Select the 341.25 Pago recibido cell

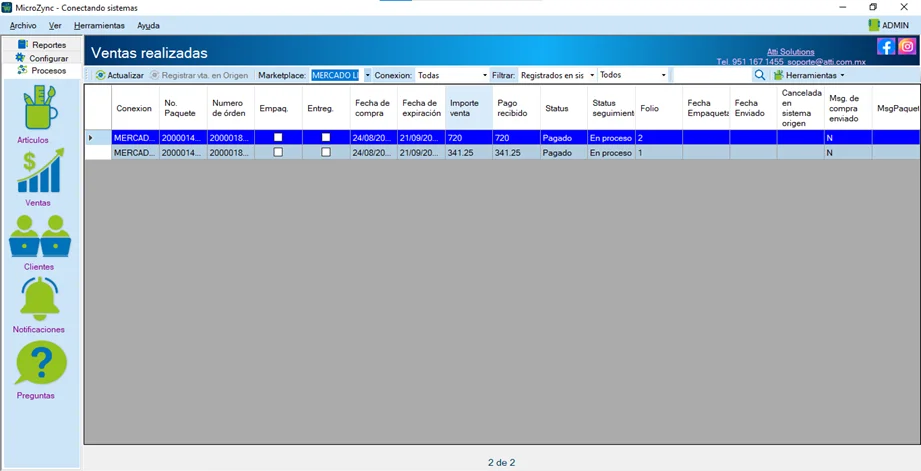pyautogui.click(x=516, y=152)
